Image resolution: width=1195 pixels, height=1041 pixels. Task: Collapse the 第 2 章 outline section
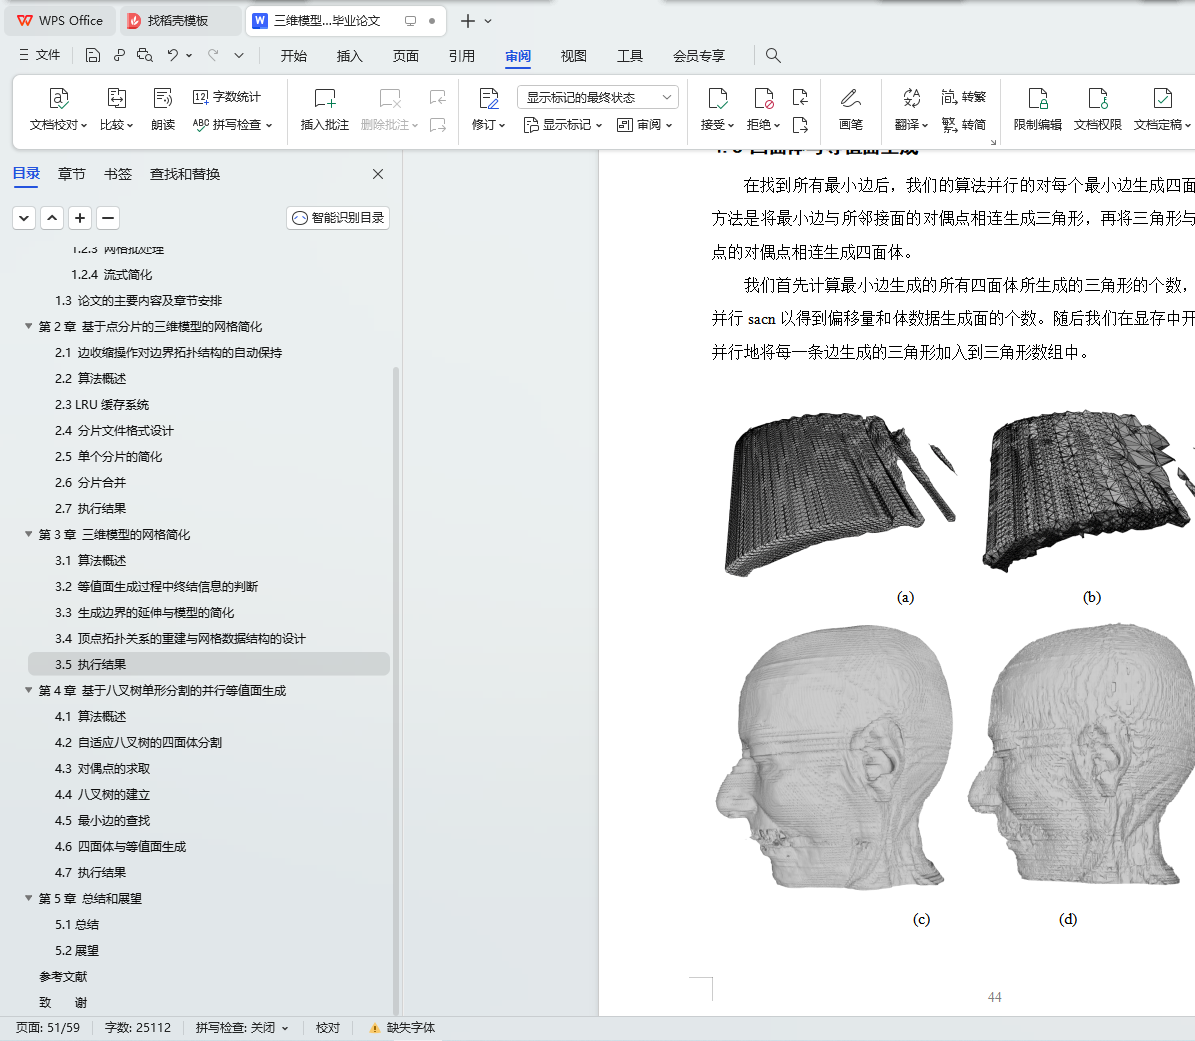(x=29, y=326)
